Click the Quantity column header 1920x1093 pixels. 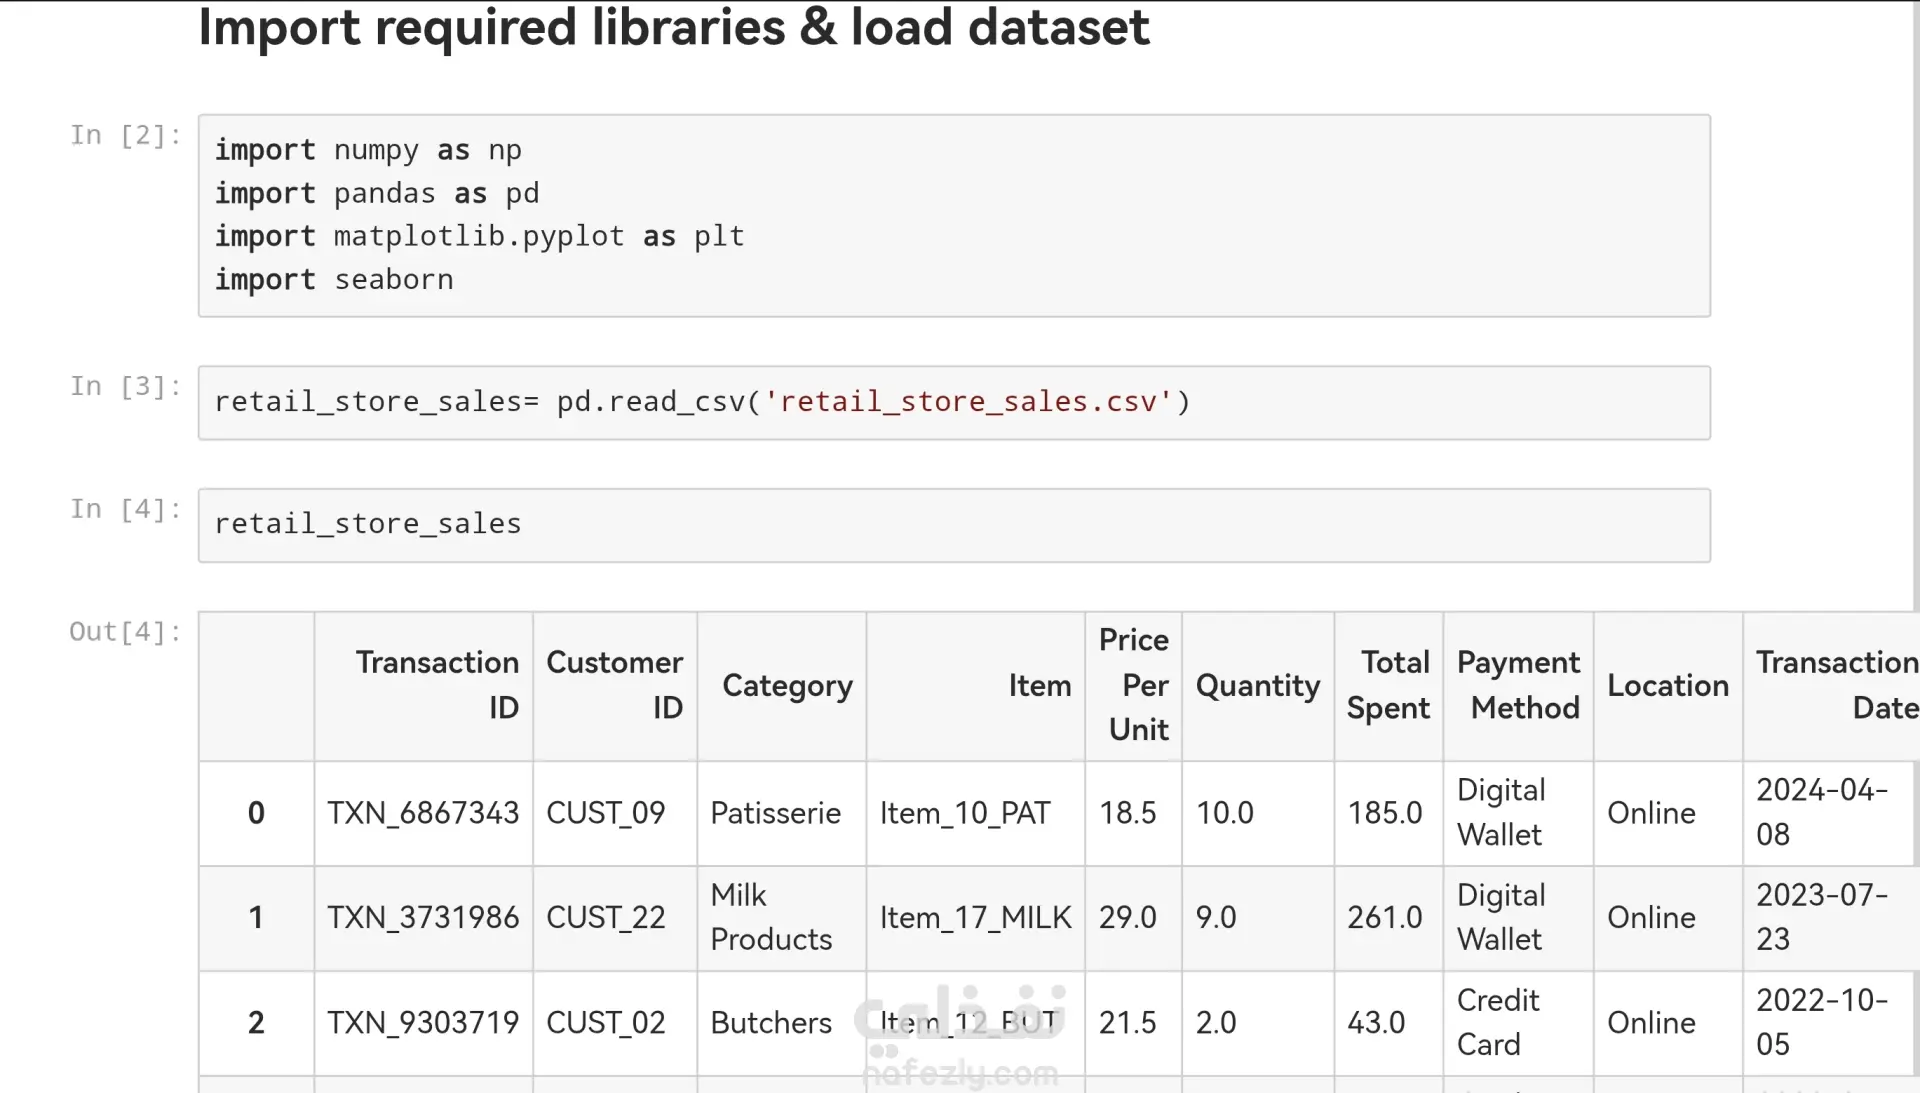[1258, 686]
